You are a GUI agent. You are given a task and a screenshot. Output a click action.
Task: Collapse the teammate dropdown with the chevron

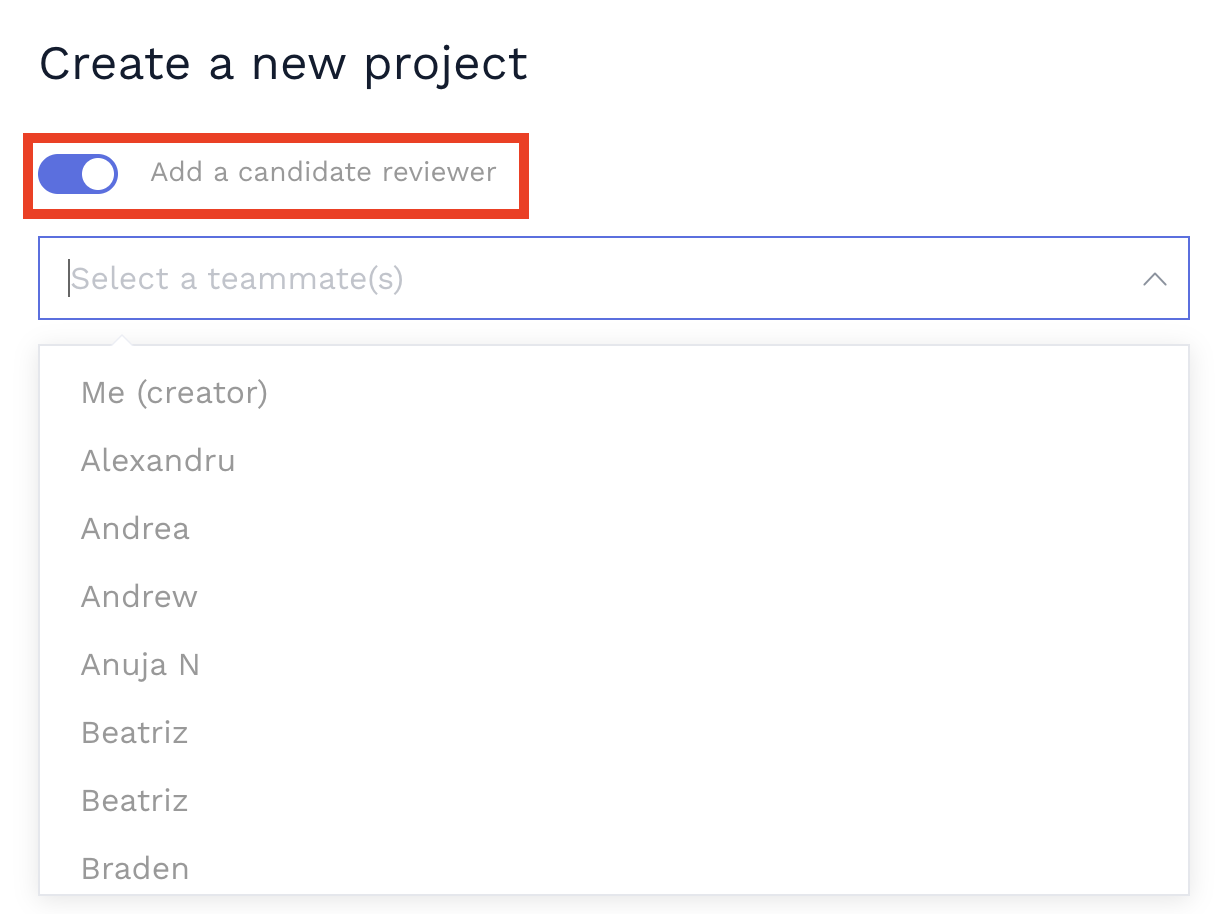[x=1155, y=279]
